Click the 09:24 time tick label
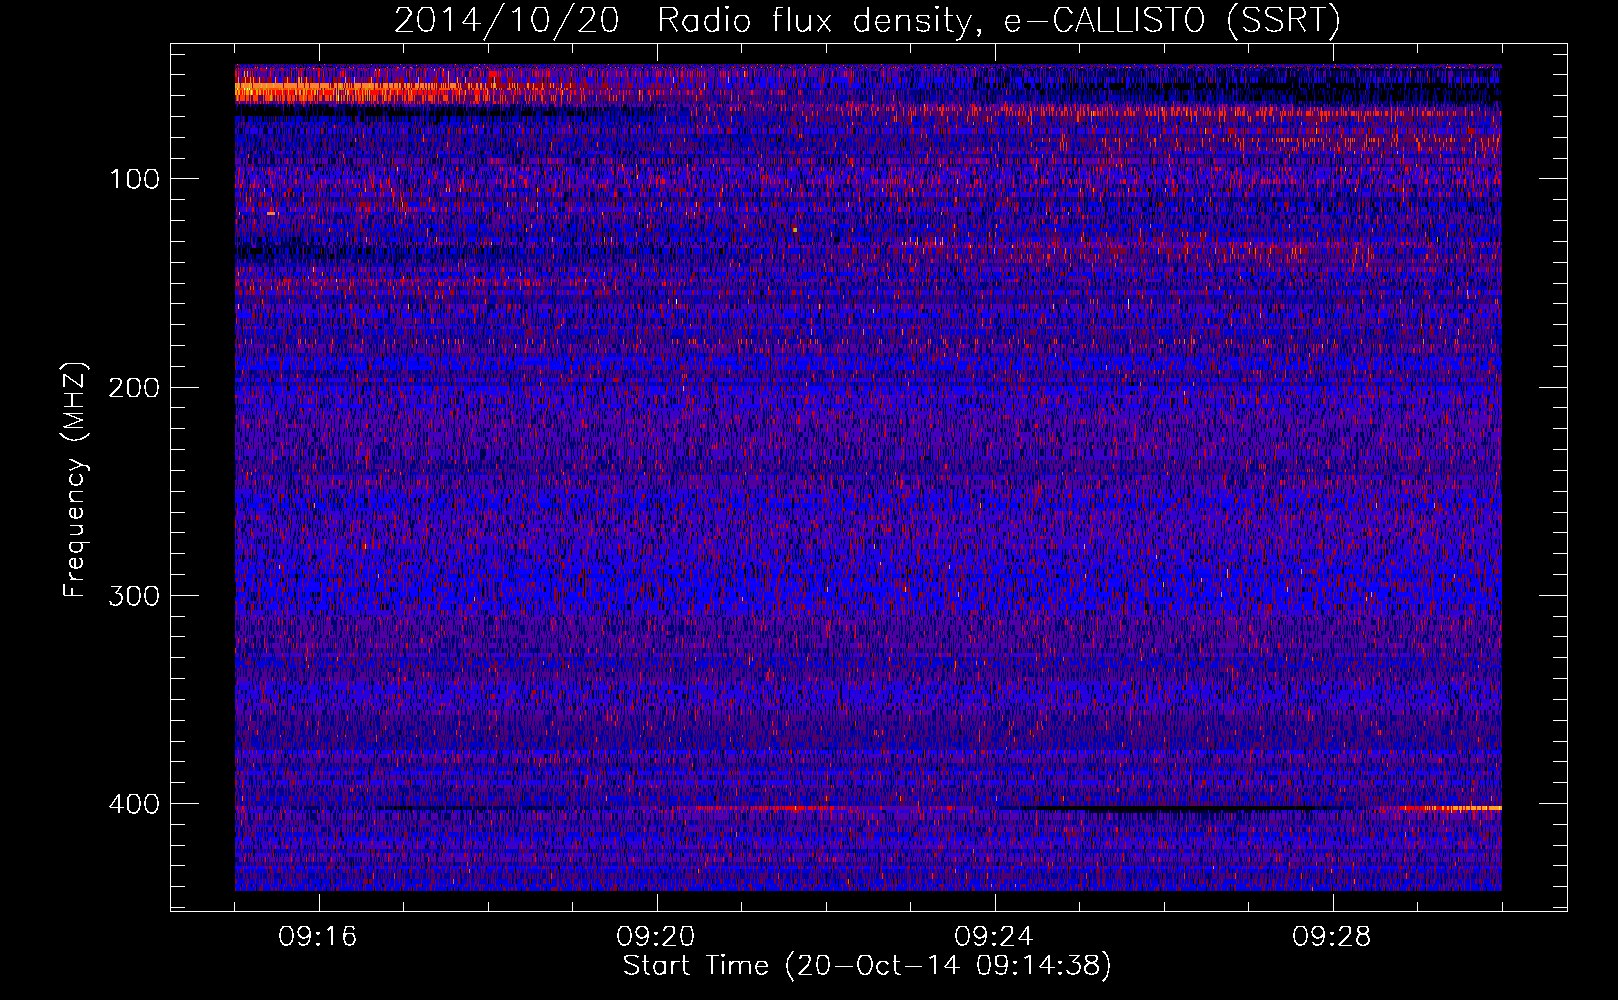 [994, 937]
